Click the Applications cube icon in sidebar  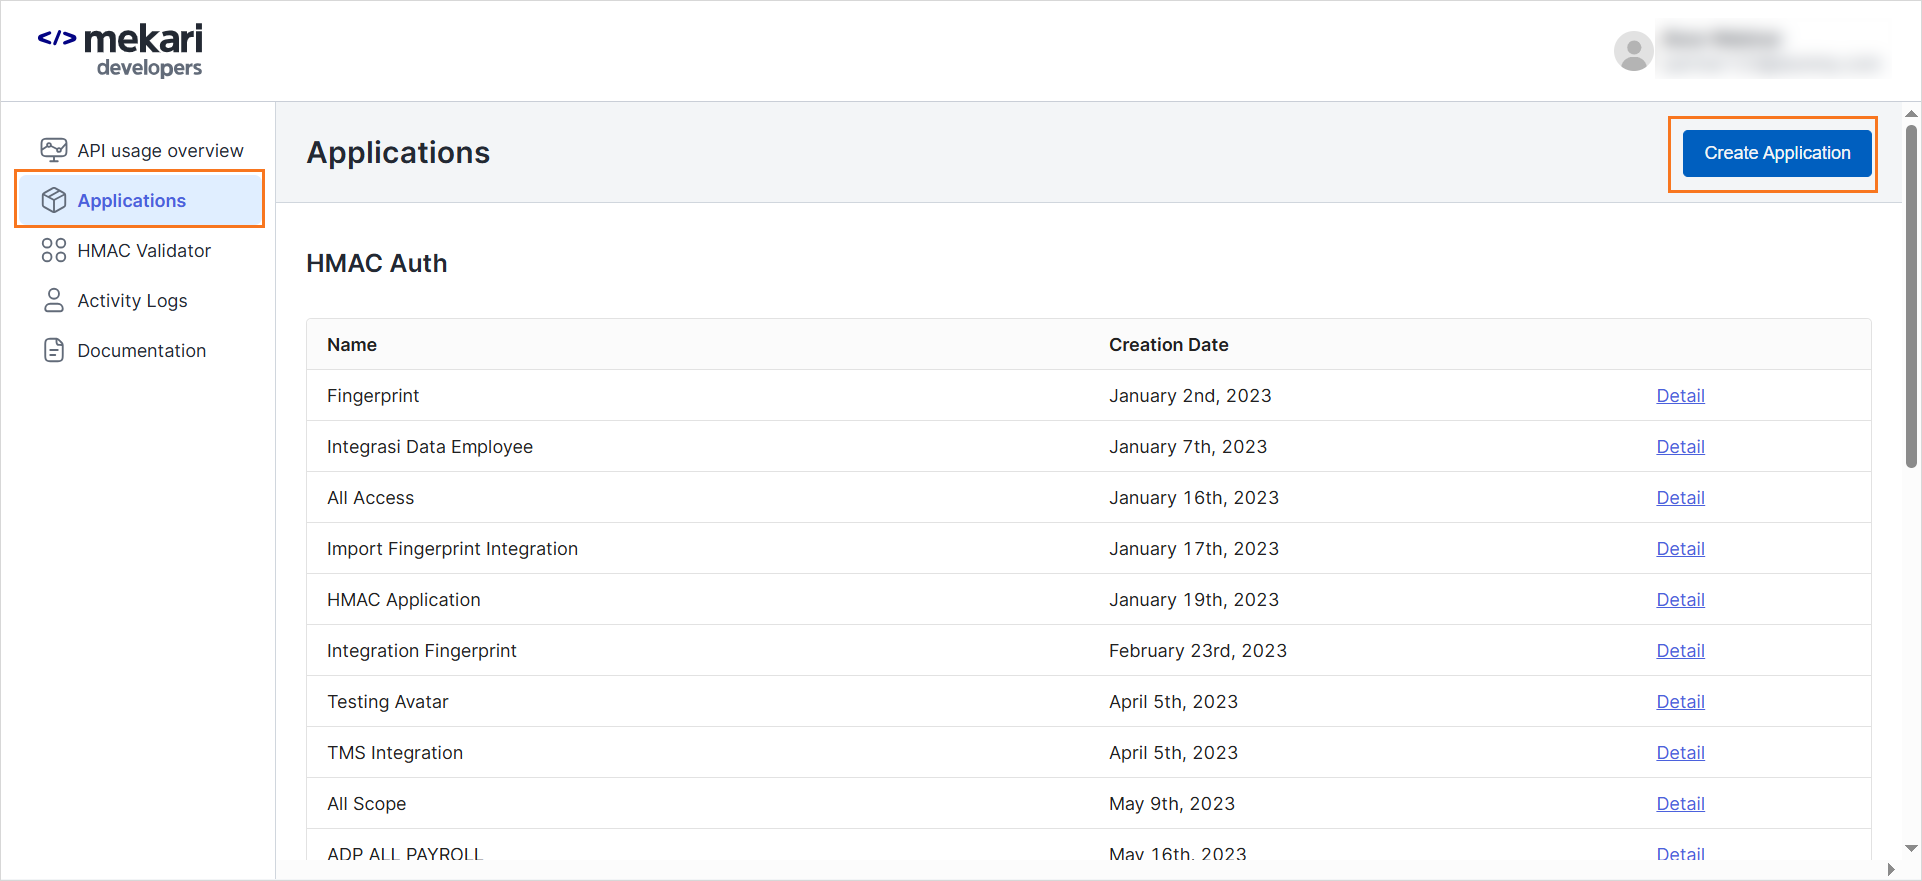53,200
